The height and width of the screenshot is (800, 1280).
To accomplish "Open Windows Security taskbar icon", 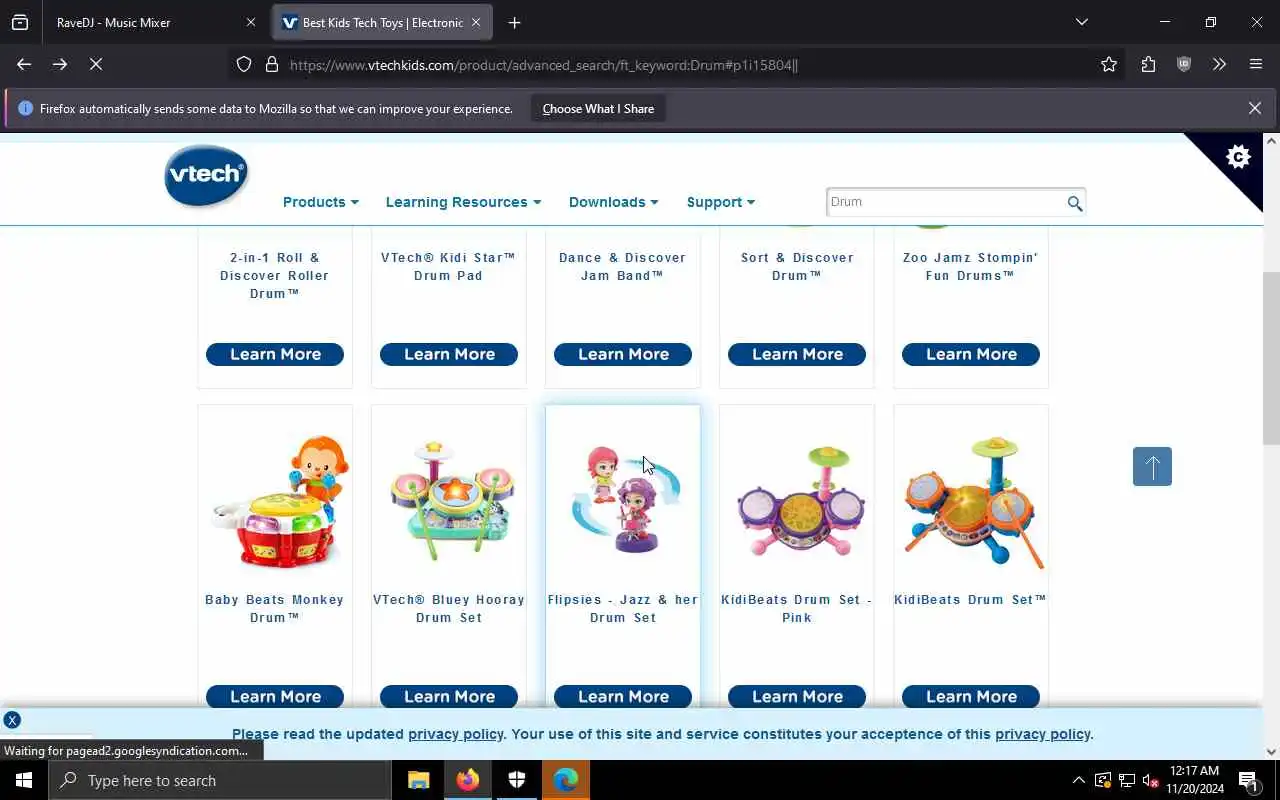I will [x=516, y=780].
